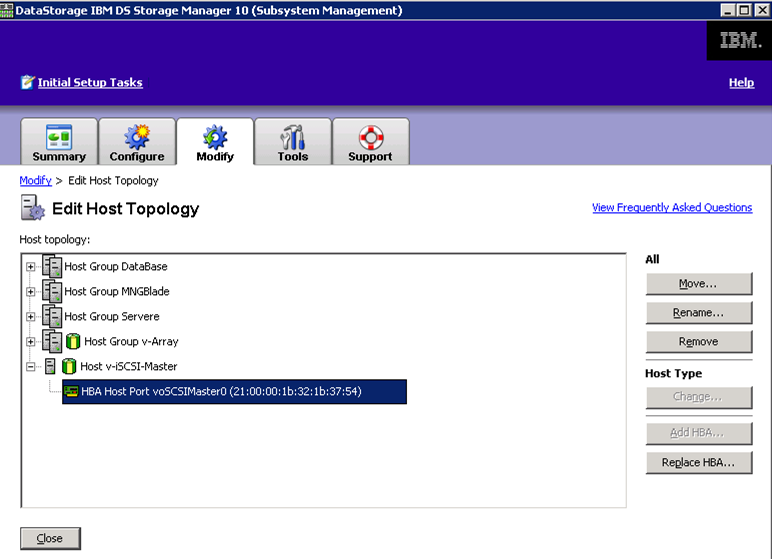Click the Host Group DataBase server icon
The height and width of the screenshot is (559, 772).
pyautogui.click(x=52, y=267)
